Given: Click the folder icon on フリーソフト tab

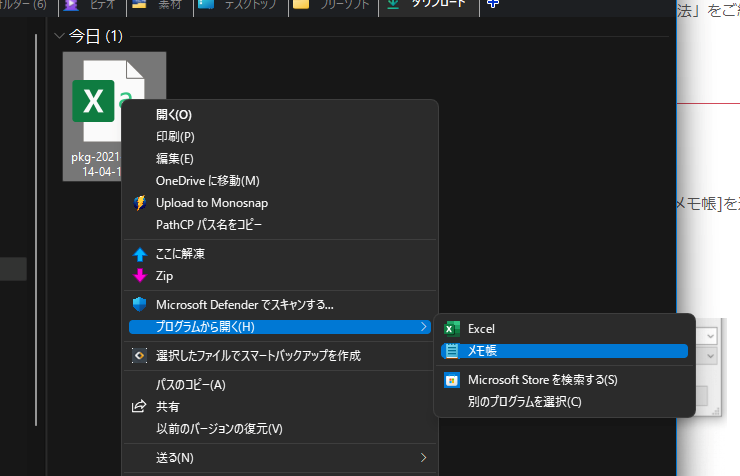Looking at the screenshot, I should (301, 4).
